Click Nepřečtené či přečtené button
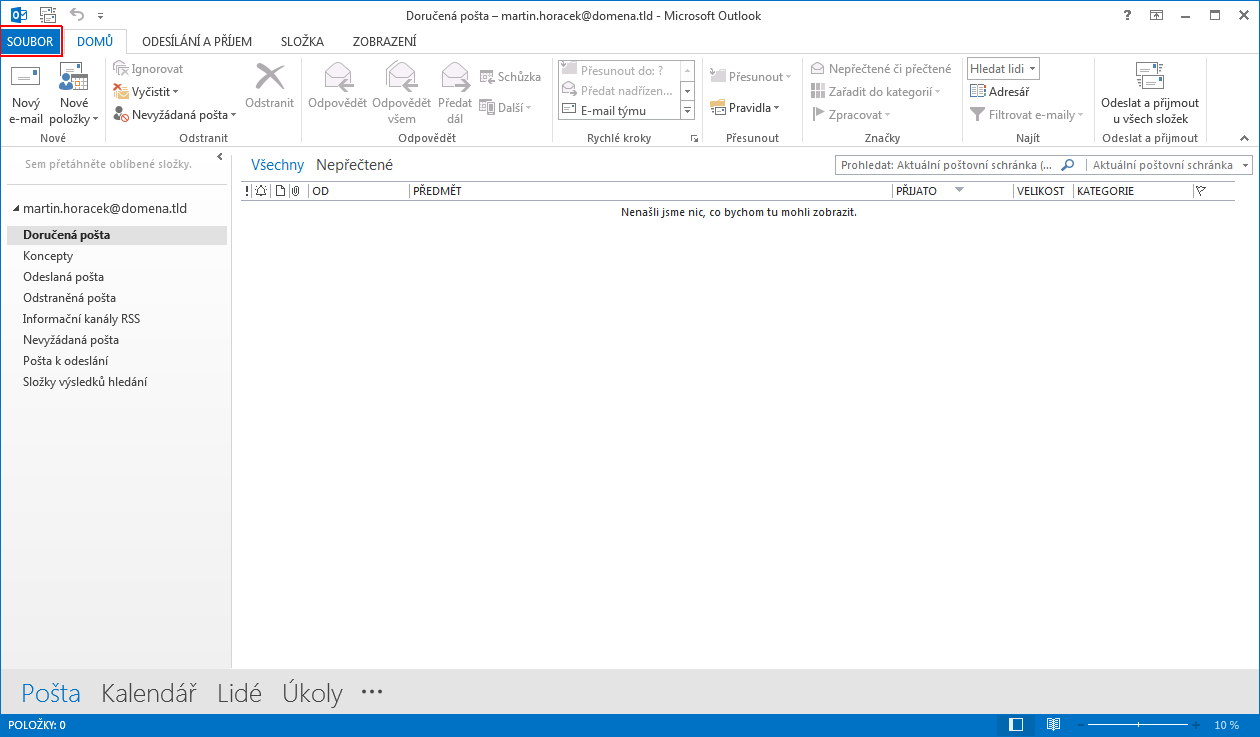 pyautogui.click(x=881, y=69)
